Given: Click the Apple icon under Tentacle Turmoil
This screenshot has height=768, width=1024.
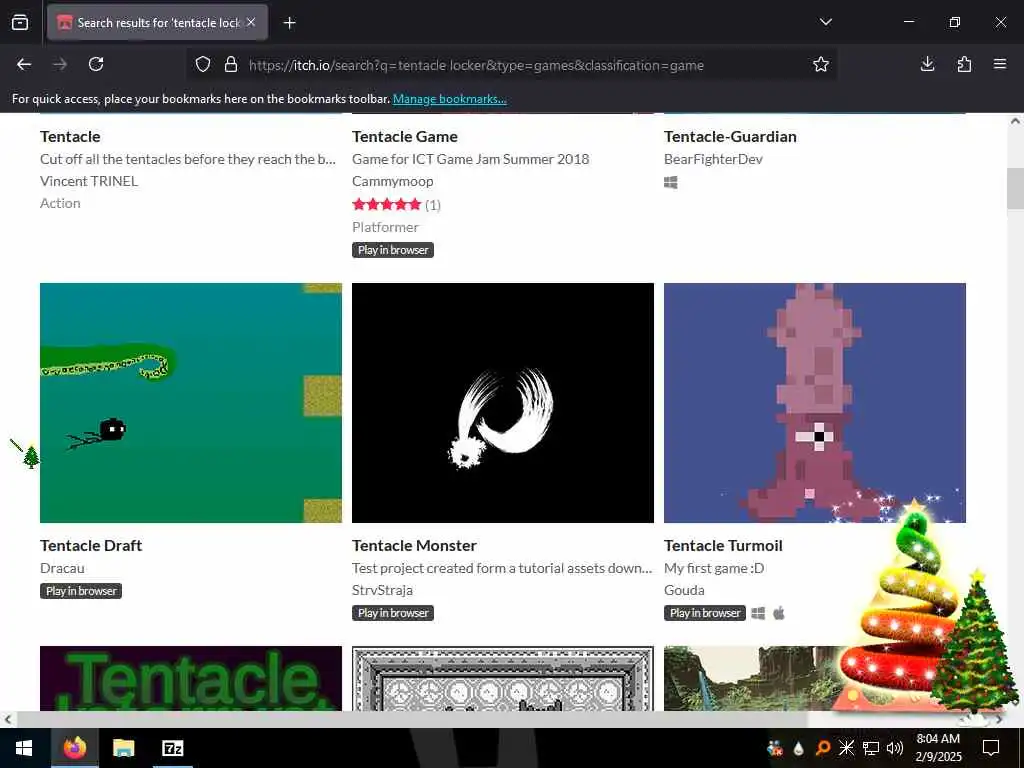Looking at the screenshot, I should 778,613.
